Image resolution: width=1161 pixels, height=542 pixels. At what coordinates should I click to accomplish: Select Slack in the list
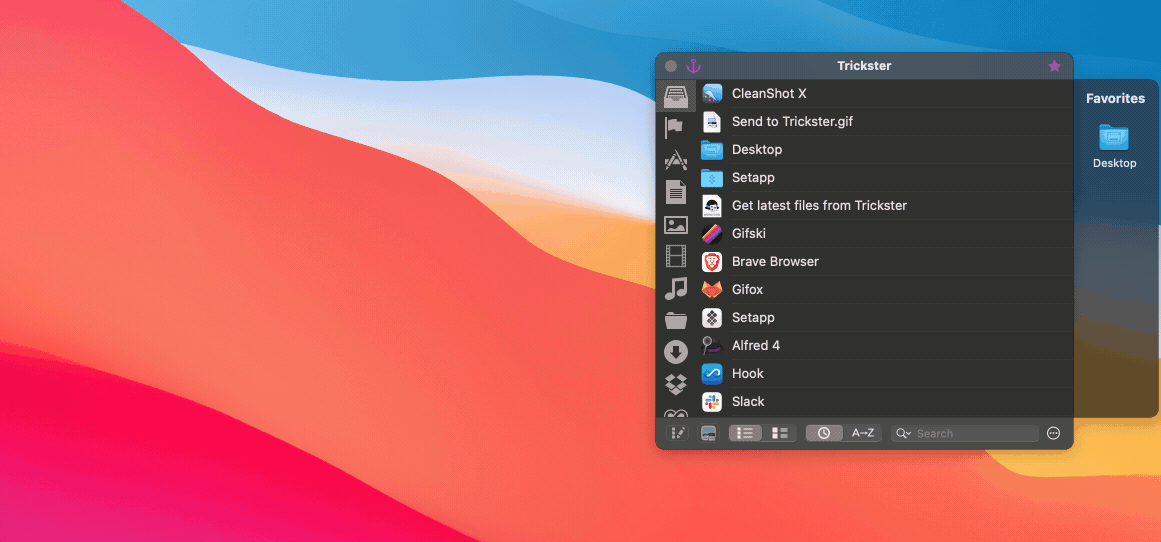[885, 401]
